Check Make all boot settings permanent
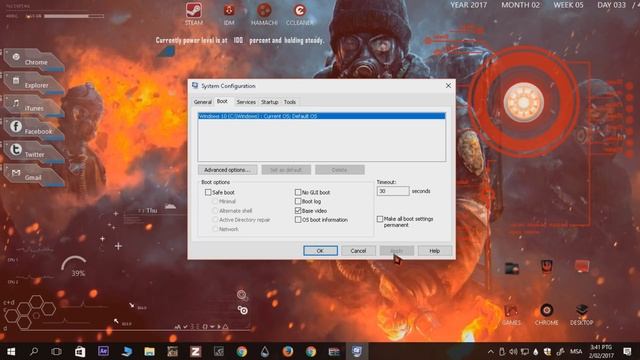 380,219
